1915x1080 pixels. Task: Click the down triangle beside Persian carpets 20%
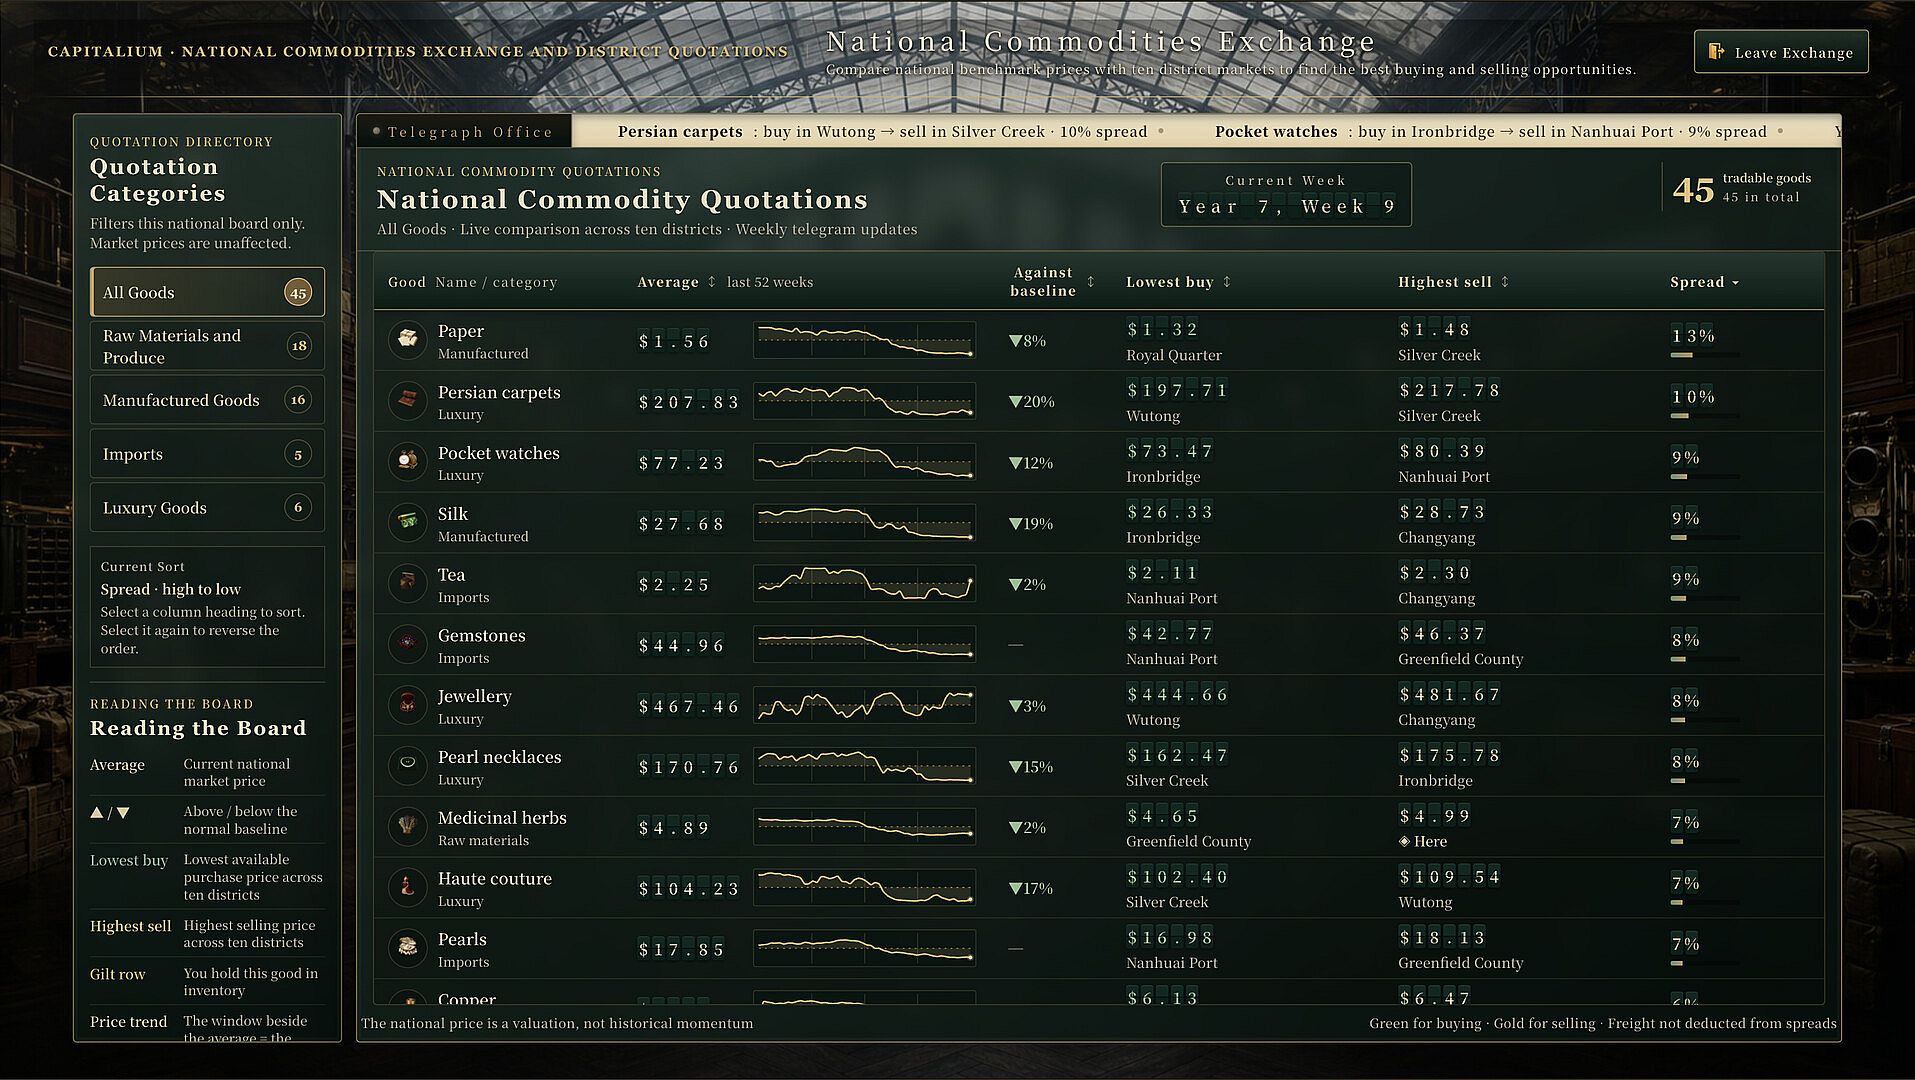(x=1015, y=402)
